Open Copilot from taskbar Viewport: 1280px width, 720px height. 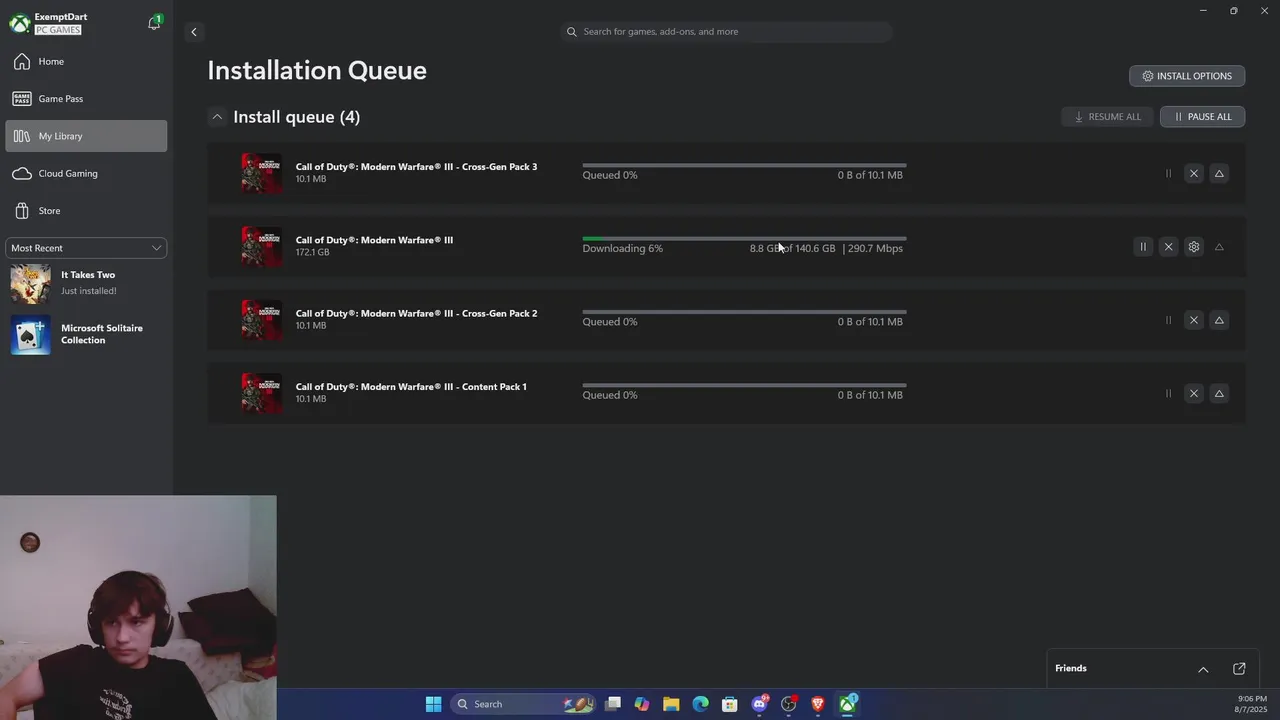(x=642, y=704)
